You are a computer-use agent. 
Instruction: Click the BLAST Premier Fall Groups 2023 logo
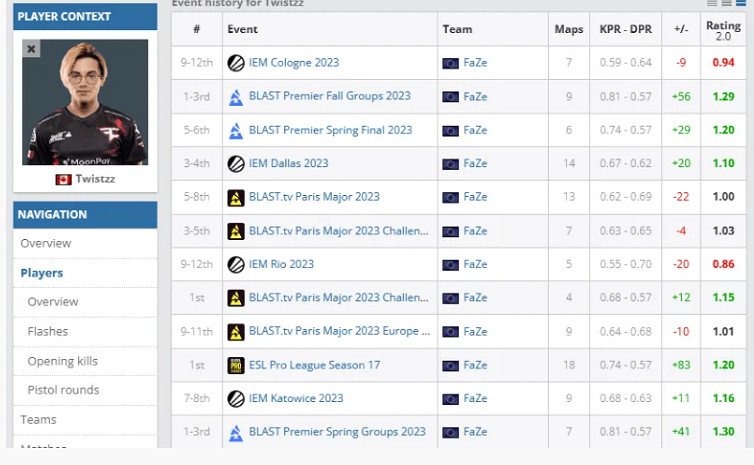(236, 97)
